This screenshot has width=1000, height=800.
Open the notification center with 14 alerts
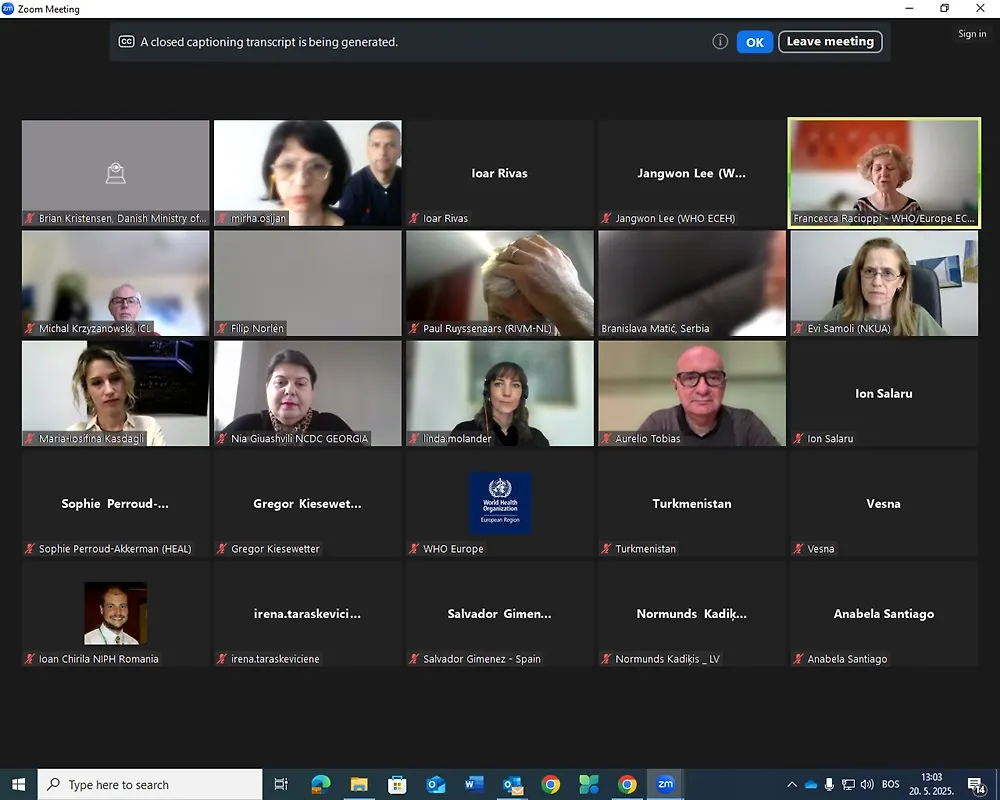pos(975,784)
